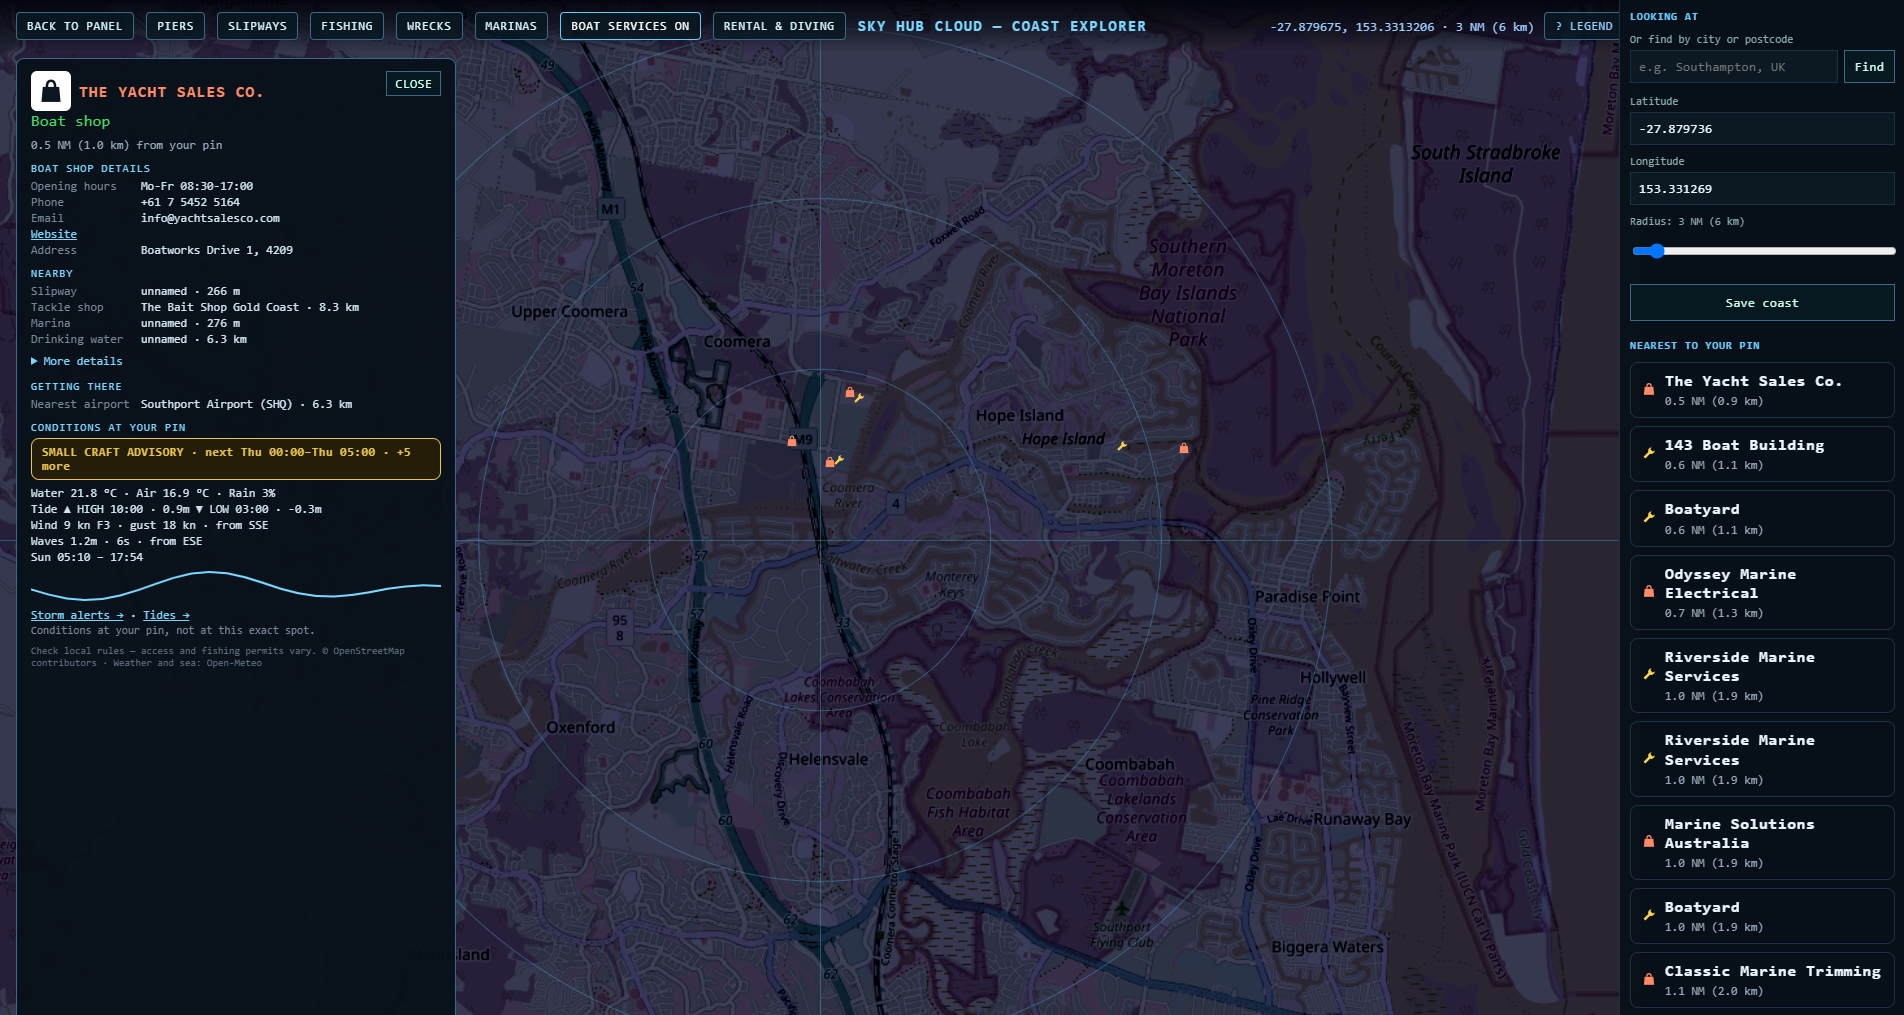Click the wrench map marker just below the Hope Island label
This screenshot has width=1904, height=1015.
click(x=1122, y=446)
